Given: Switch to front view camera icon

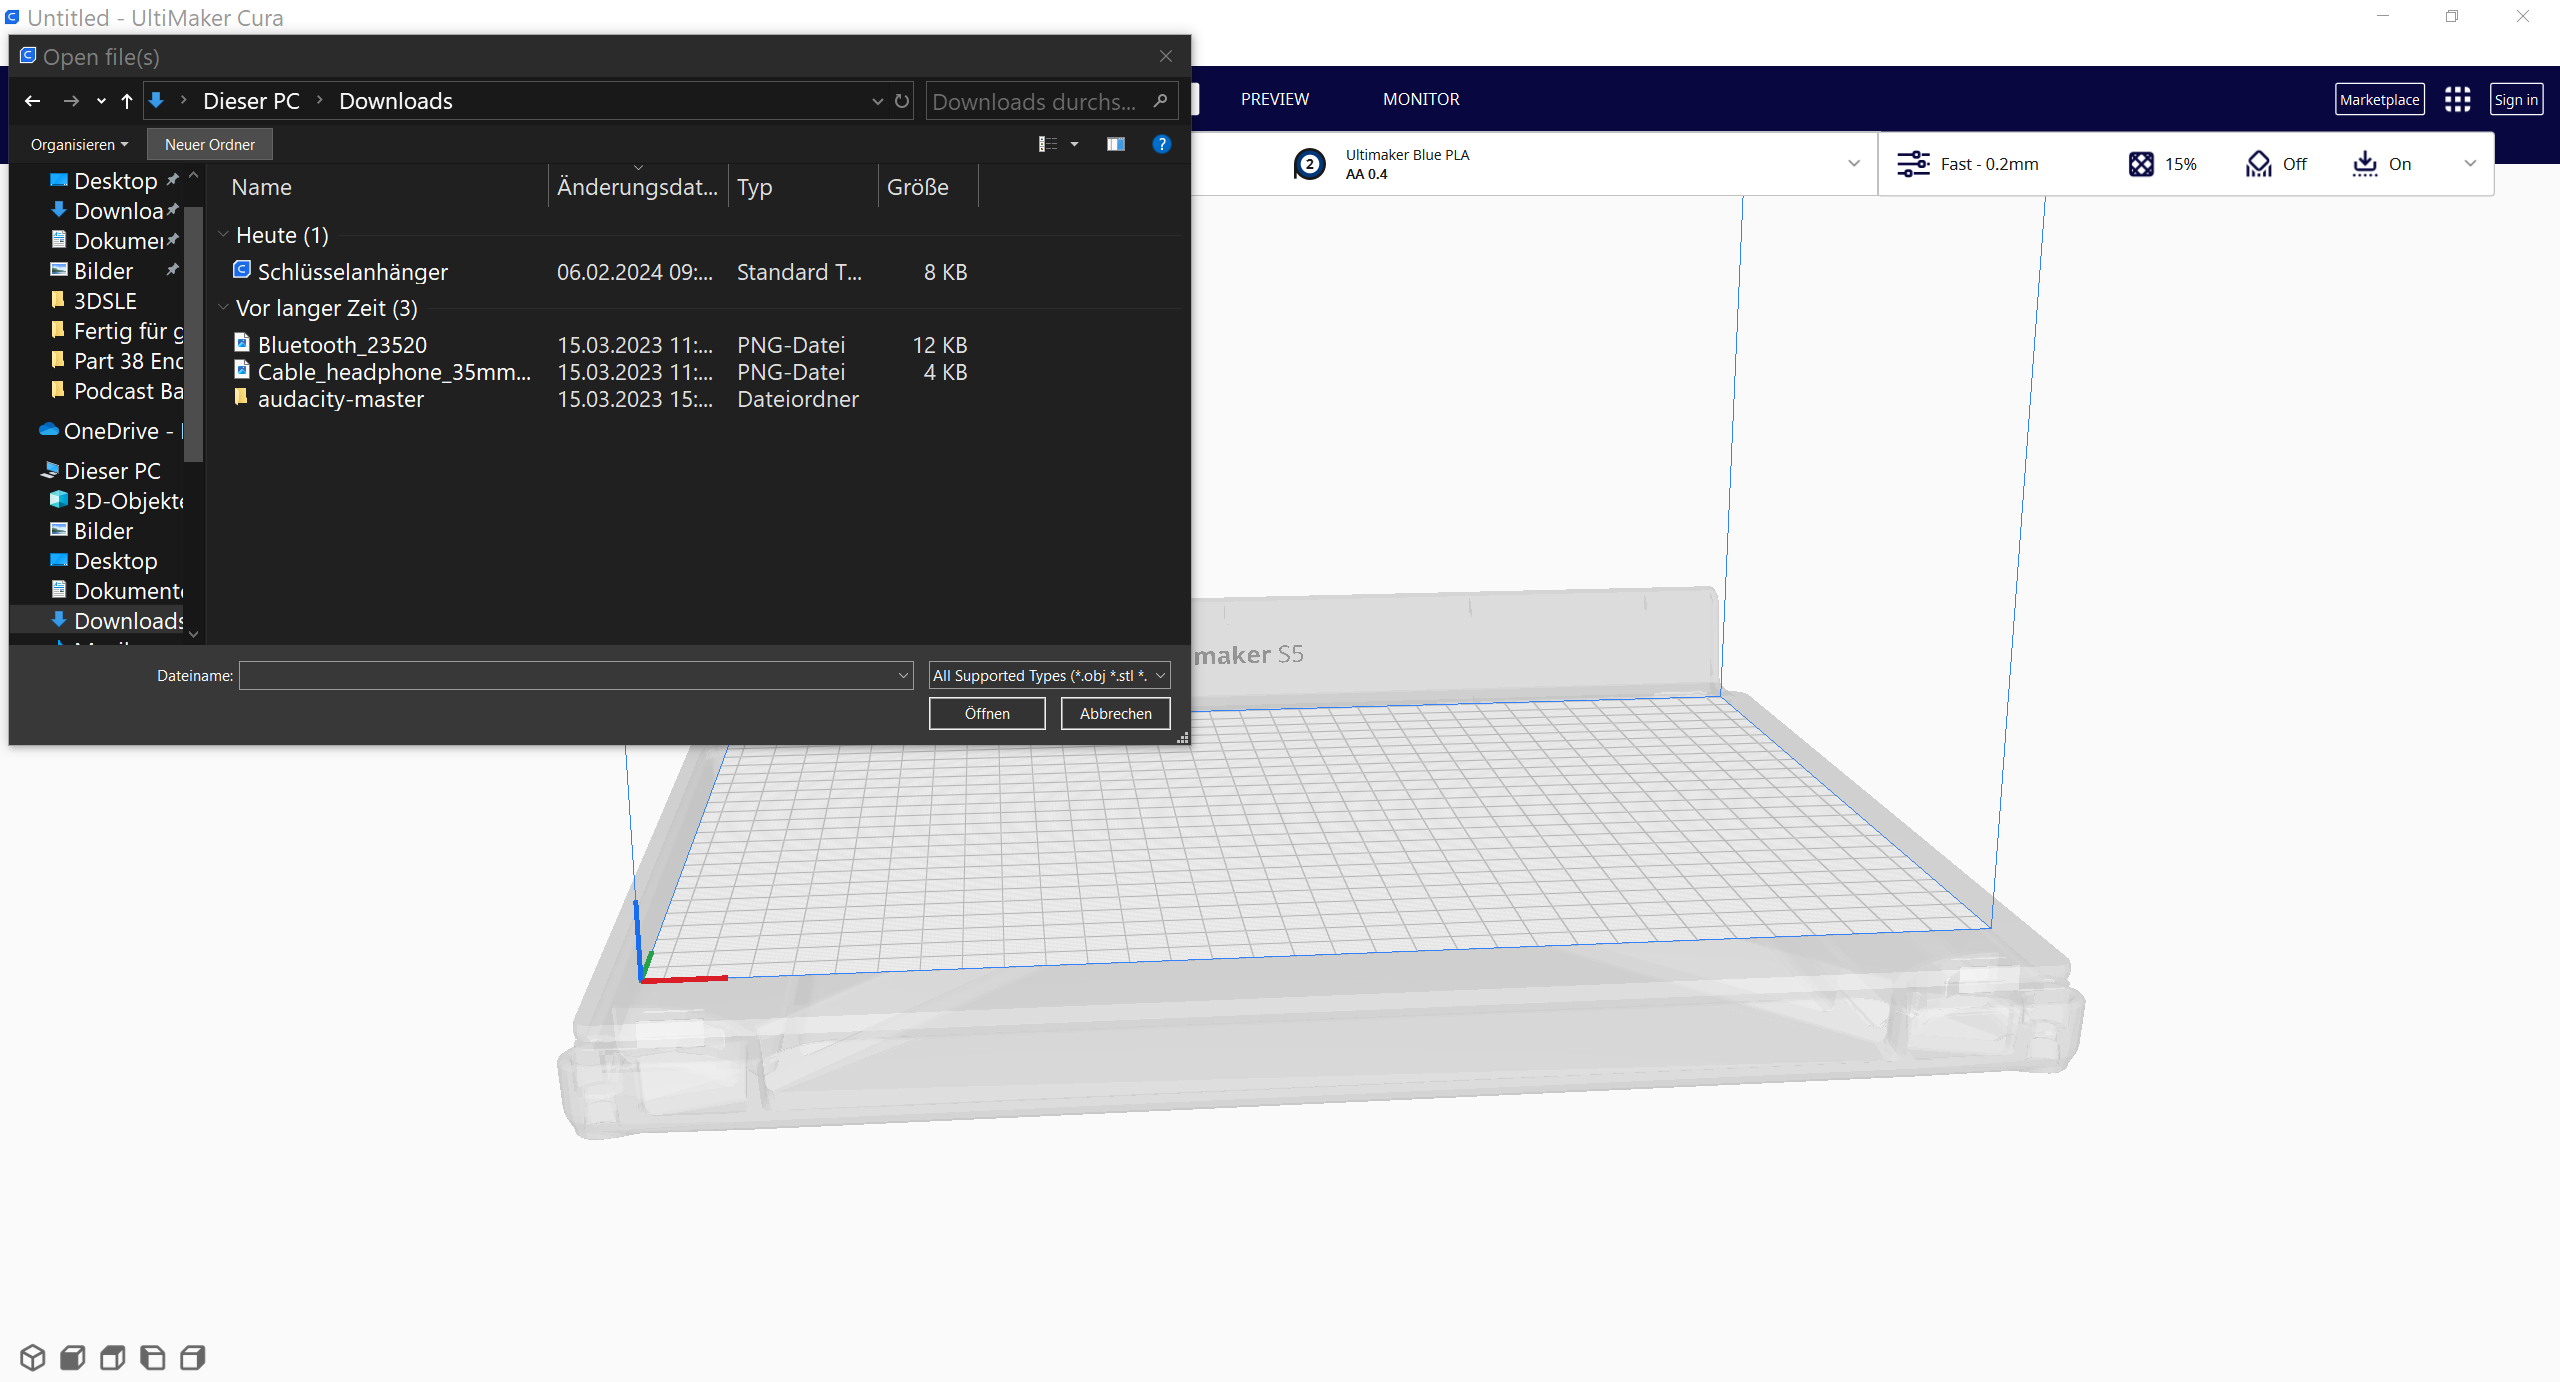Looking at the screenshot, I should (x=72, y=1357).
